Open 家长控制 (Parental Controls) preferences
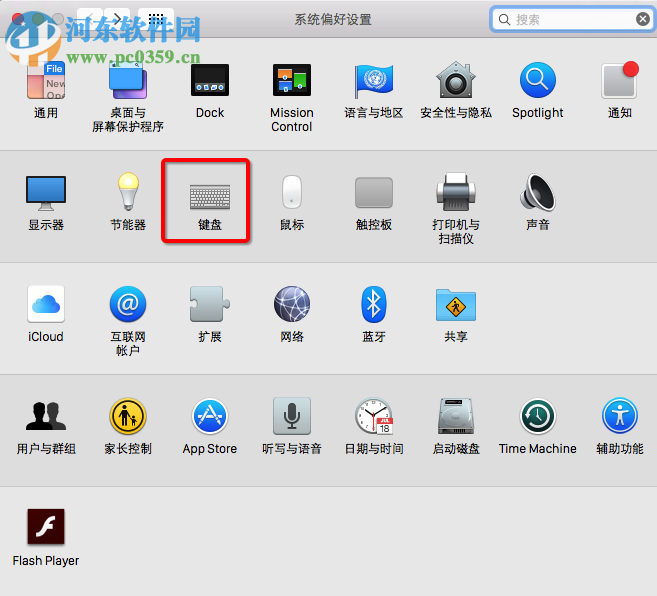The image size is (657, 596). point(128,416)
